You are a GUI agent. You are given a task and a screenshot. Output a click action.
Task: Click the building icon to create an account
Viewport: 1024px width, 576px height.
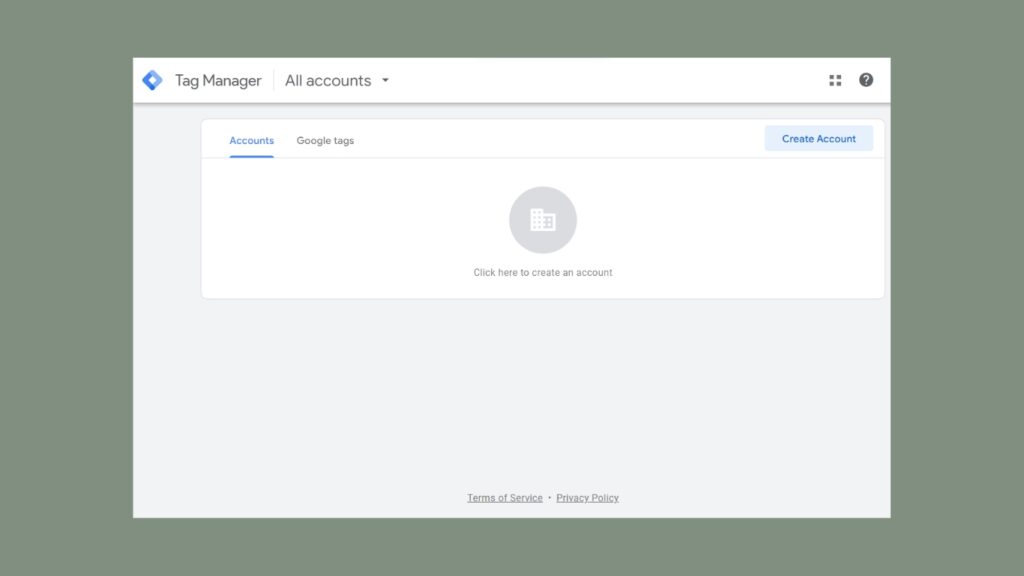[x=543, y=220]
